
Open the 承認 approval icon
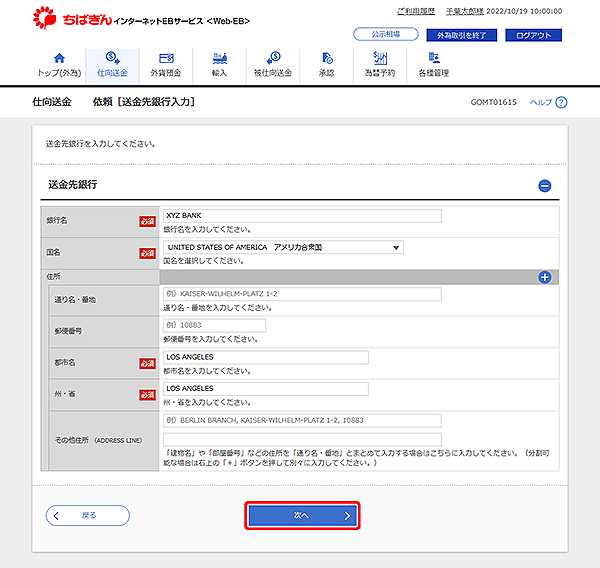click(x=327, y=58)
